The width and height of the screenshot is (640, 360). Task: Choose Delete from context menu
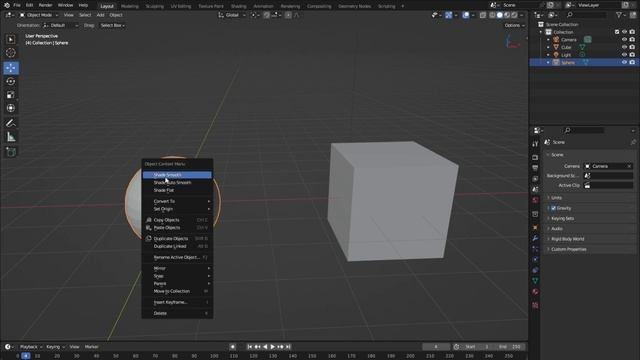pos(177,313)
